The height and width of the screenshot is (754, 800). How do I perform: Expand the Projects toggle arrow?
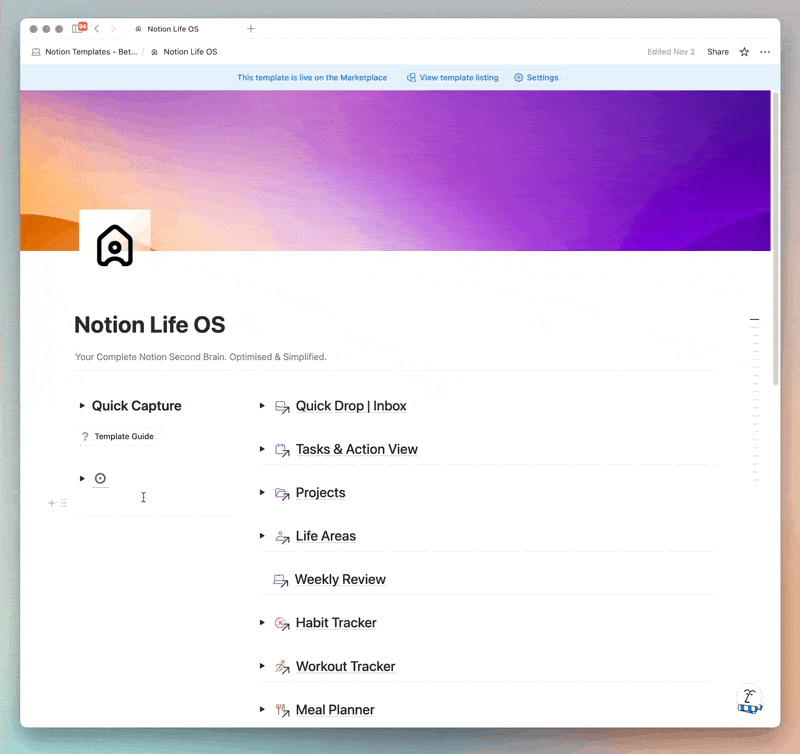[x=262, y=492]
